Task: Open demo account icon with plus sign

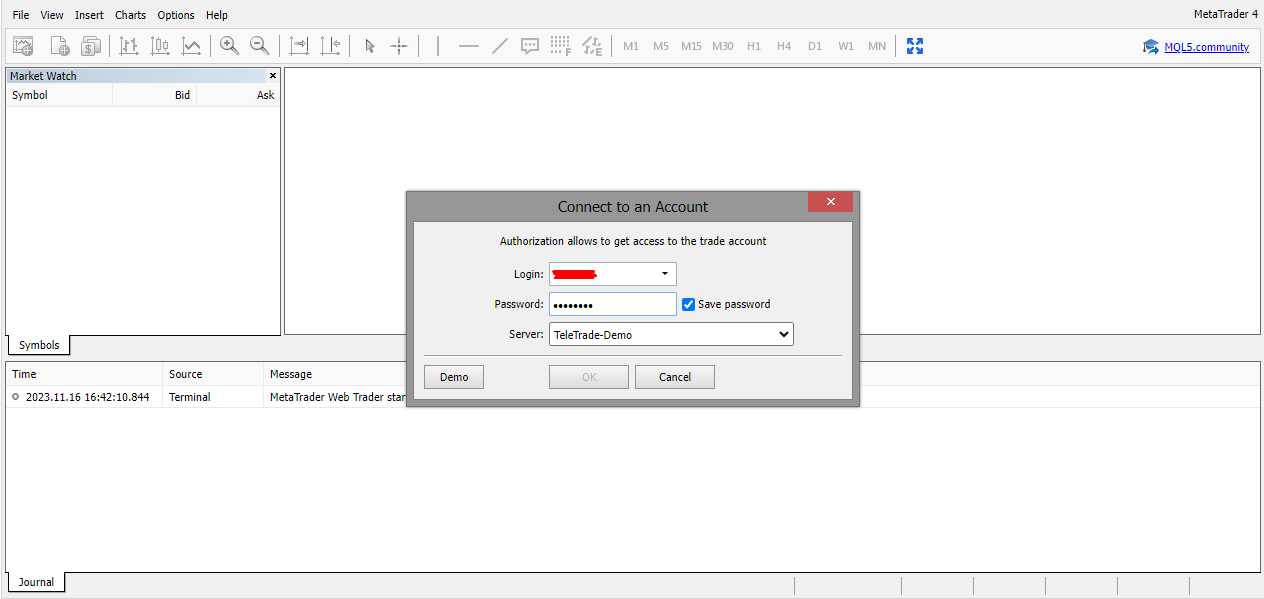Action: pos(59,45)
